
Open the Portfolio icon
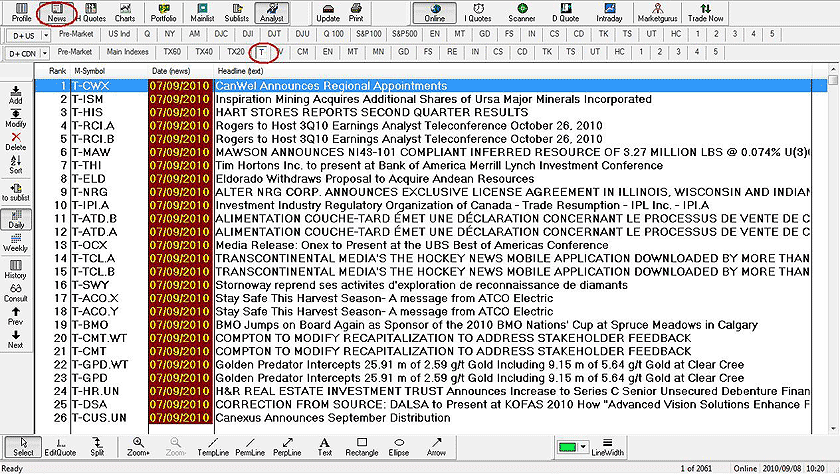[x=163, y=13]
